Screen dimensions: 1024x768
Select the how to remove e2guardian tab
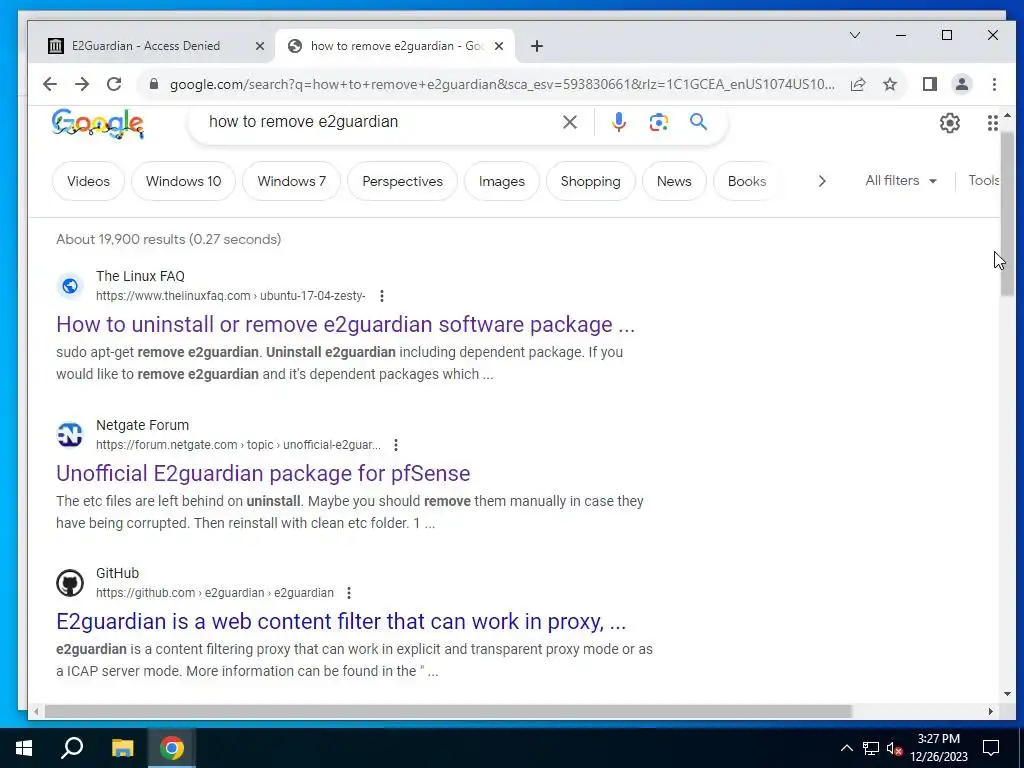tap(395, 46)
